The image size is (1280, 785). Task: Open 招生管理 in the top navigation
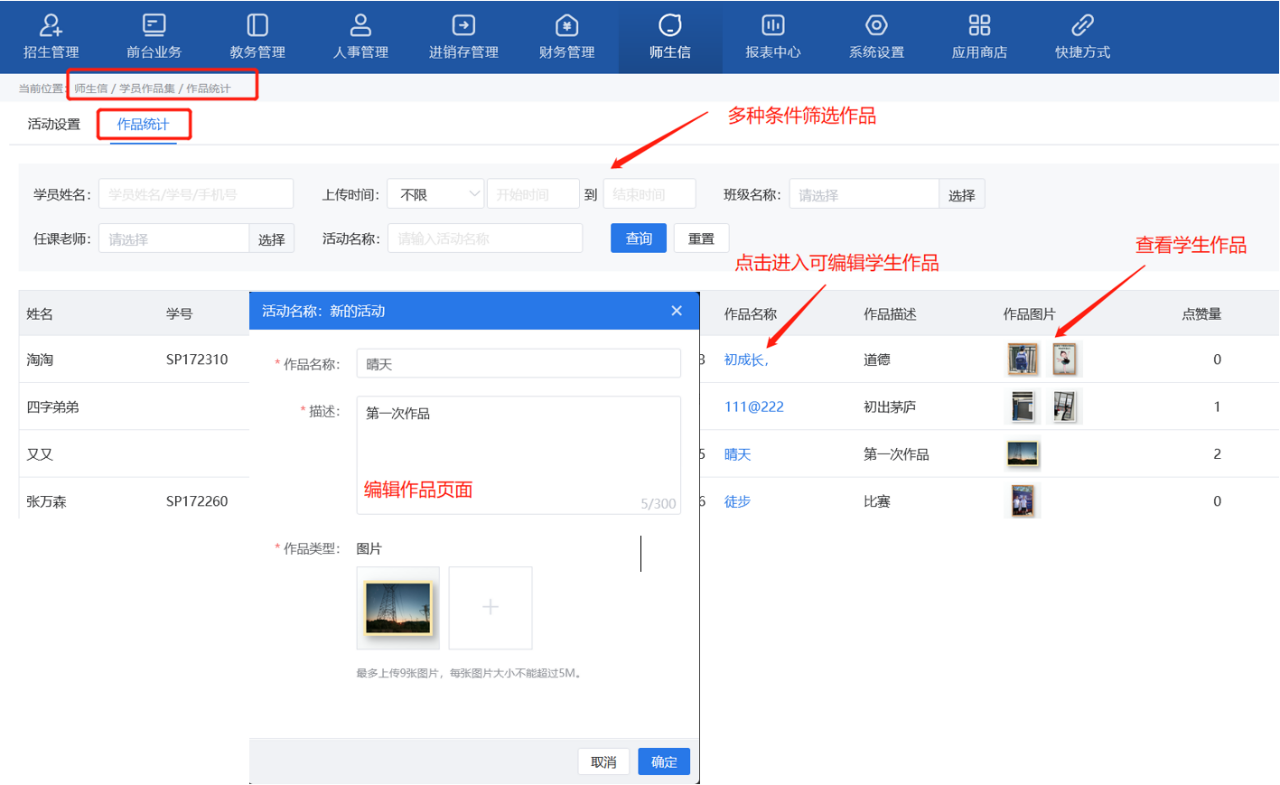pos(51,37)
